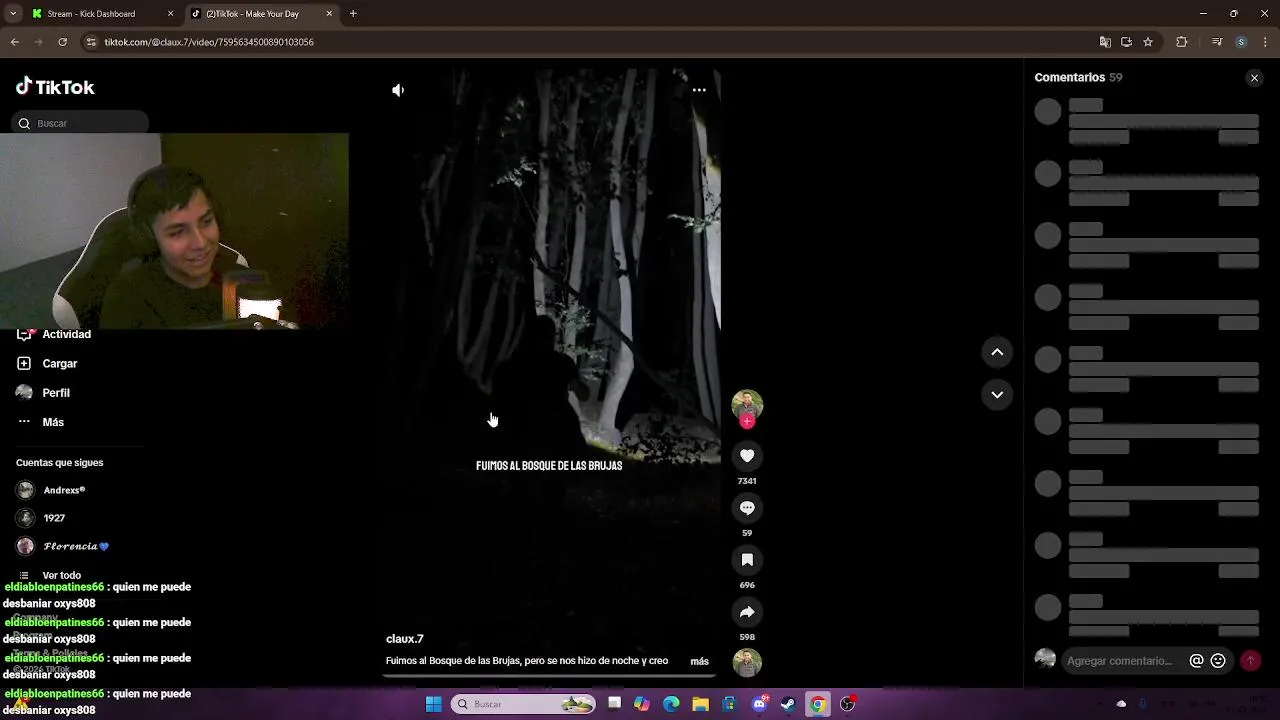Insert a mention with the @ icon
The height and width of the screenshot is (720, 1280).
pos(1196,661)
